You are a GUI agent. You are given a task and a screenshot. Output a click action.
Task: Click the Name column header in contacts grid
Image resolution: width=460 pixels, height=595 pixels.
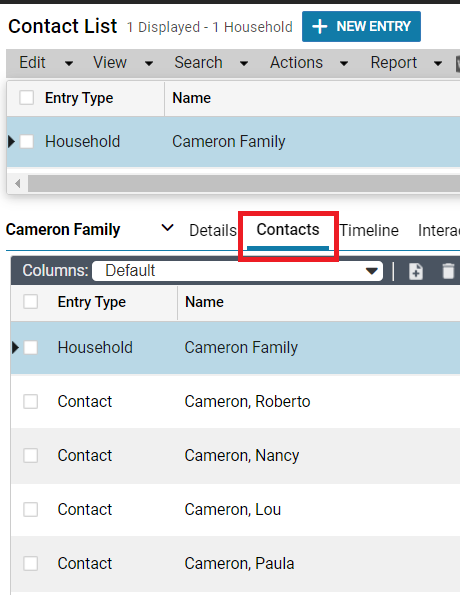tap(204, 302)
